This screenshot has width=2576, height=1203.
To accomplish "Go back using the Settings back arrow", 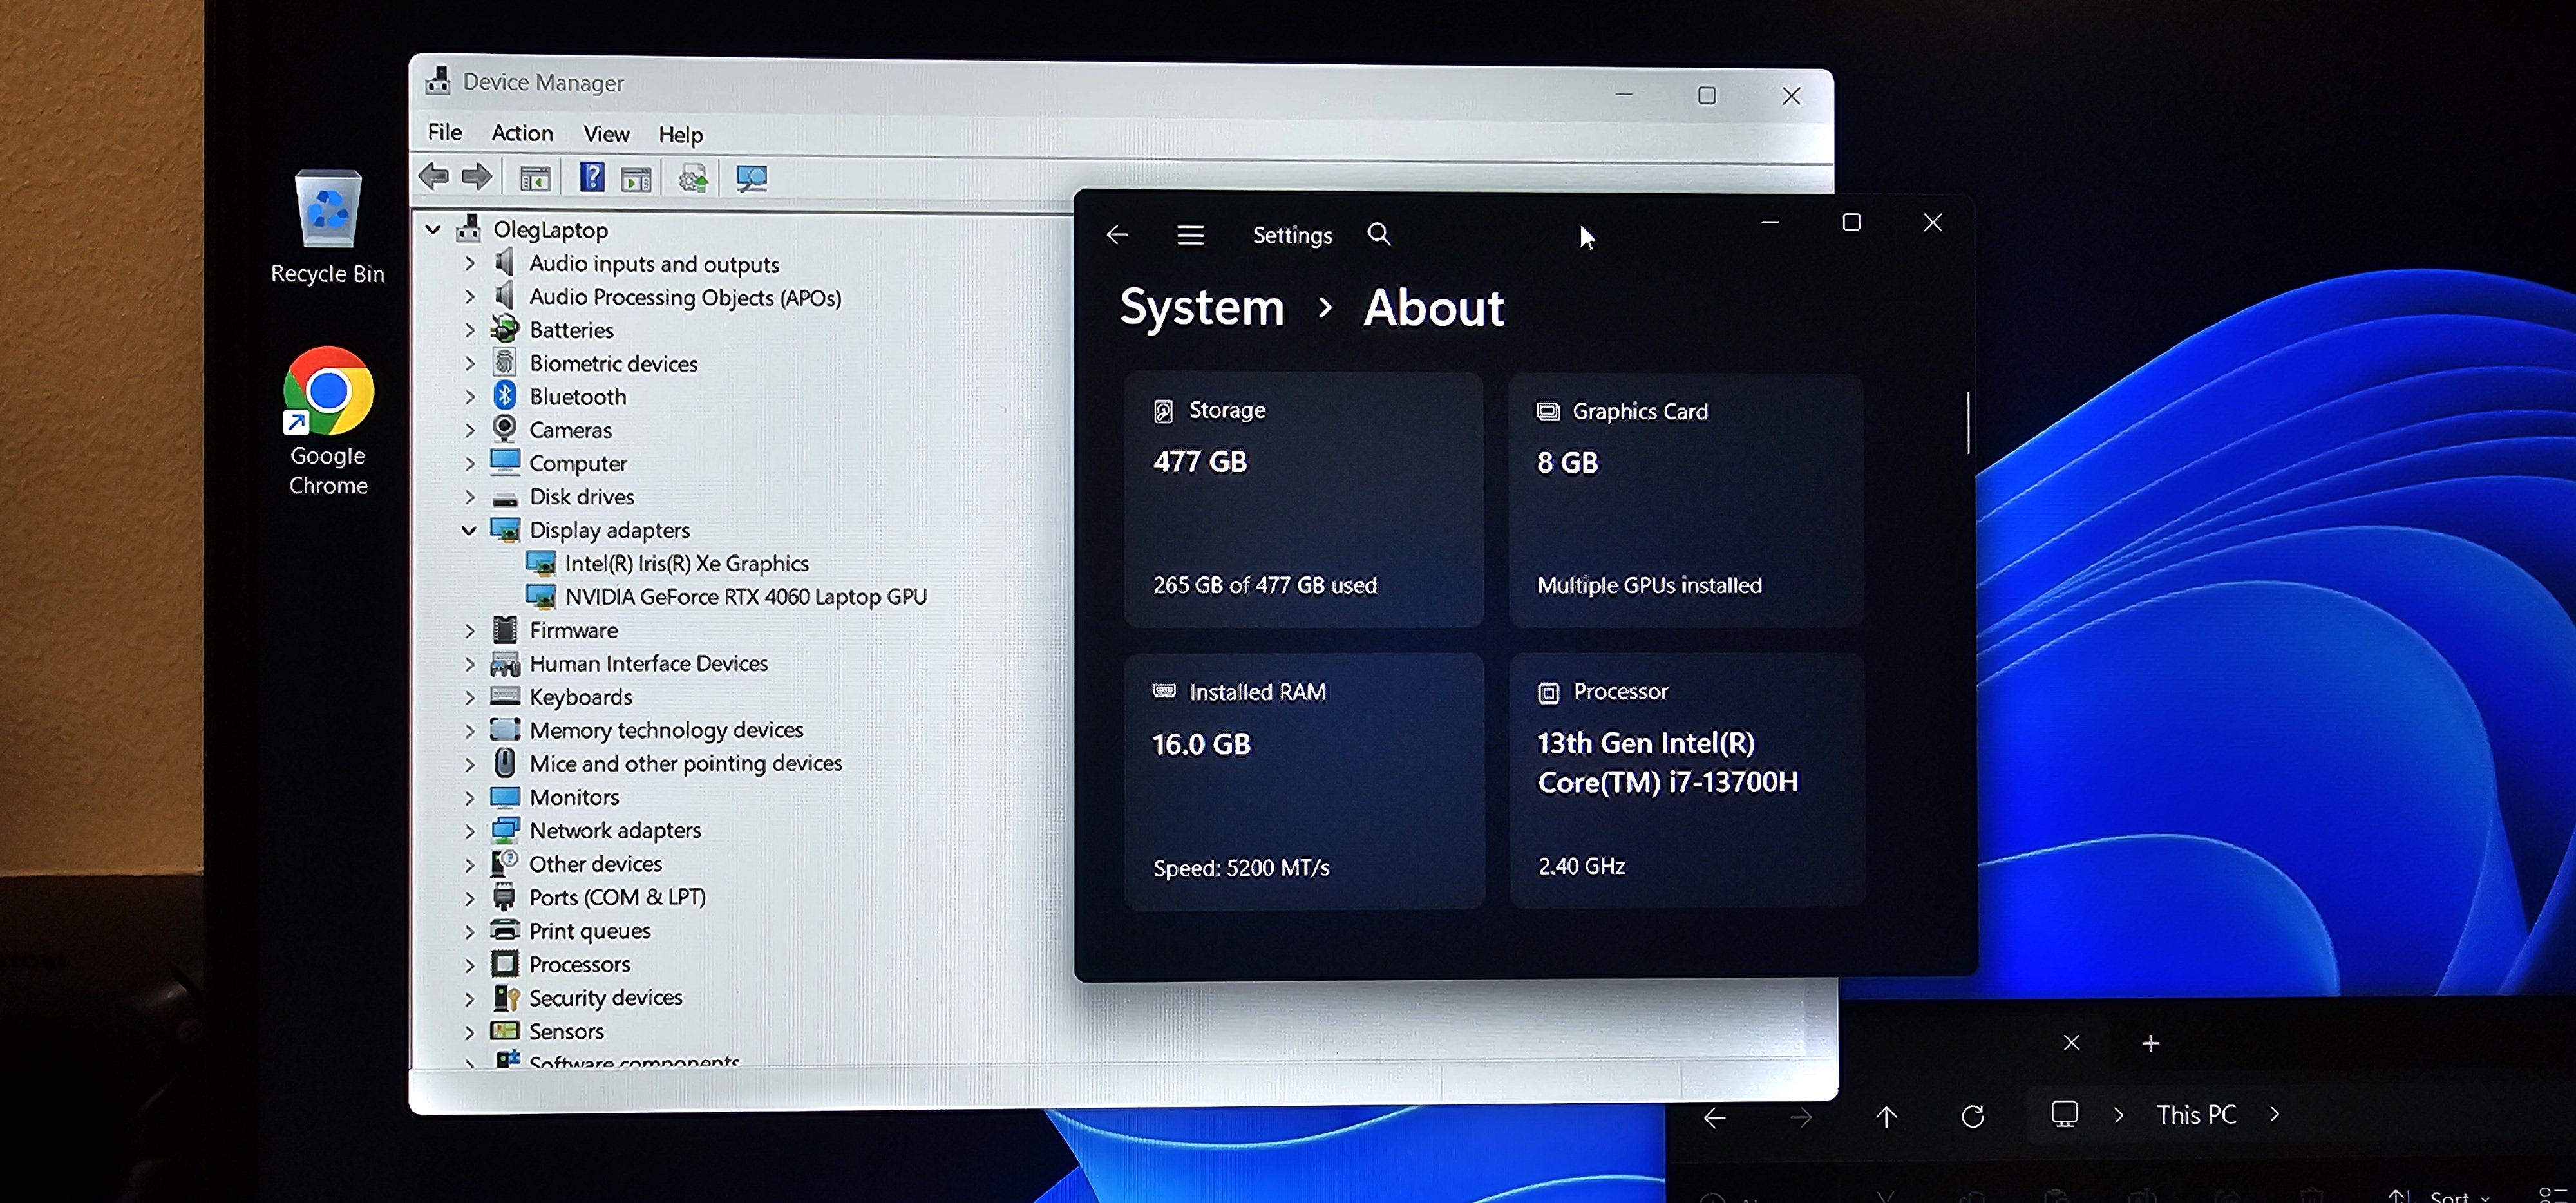I will pyautogui.click(x=1117, y=235).
